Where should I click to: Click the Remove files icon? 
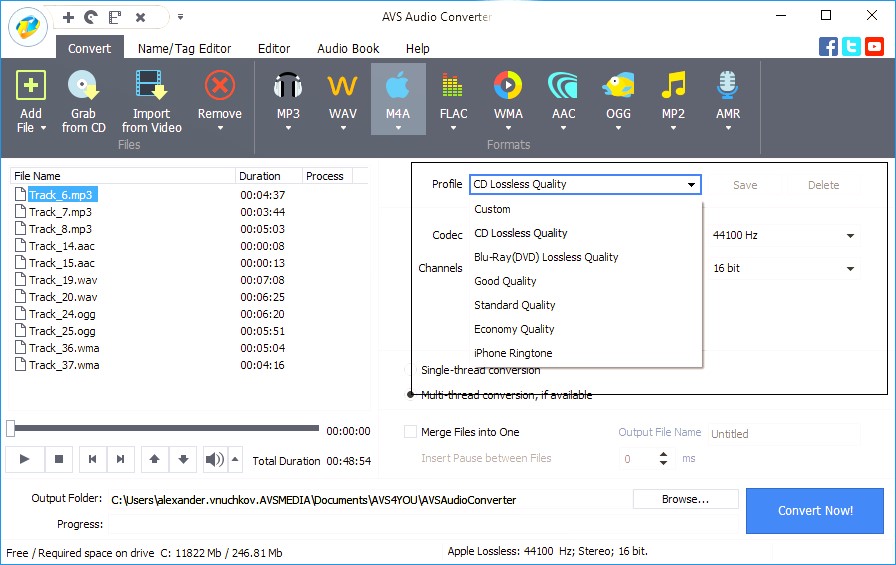[x=220, y=86]
